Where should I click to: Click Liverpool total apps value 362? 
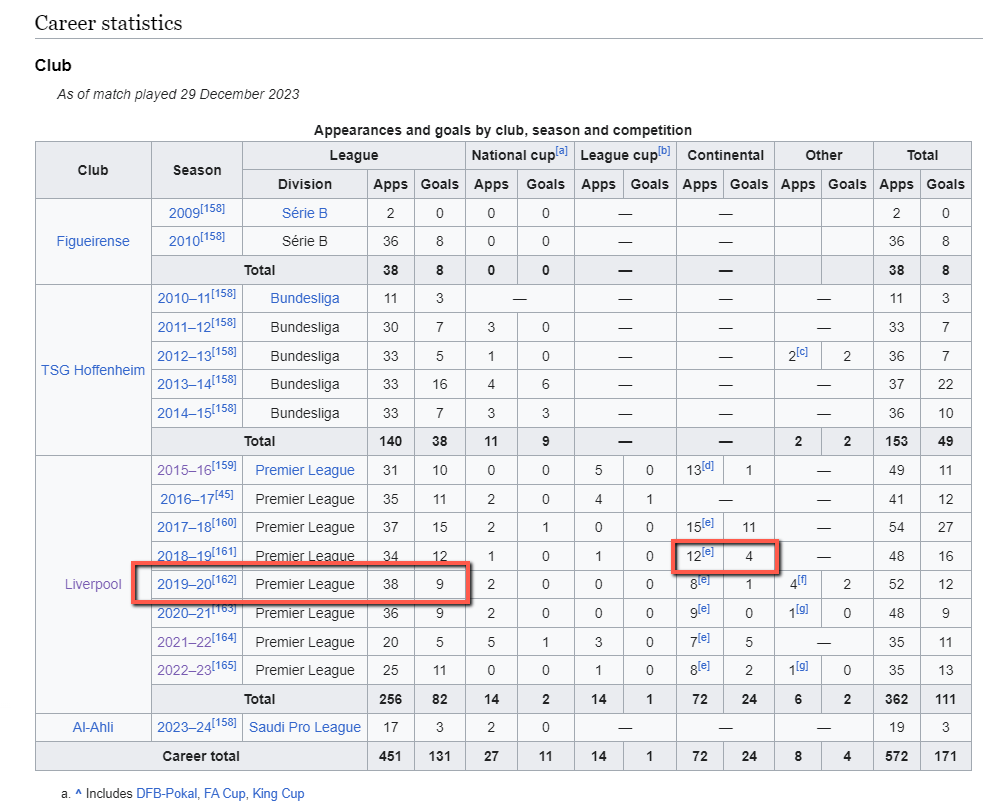coord(897,699)
